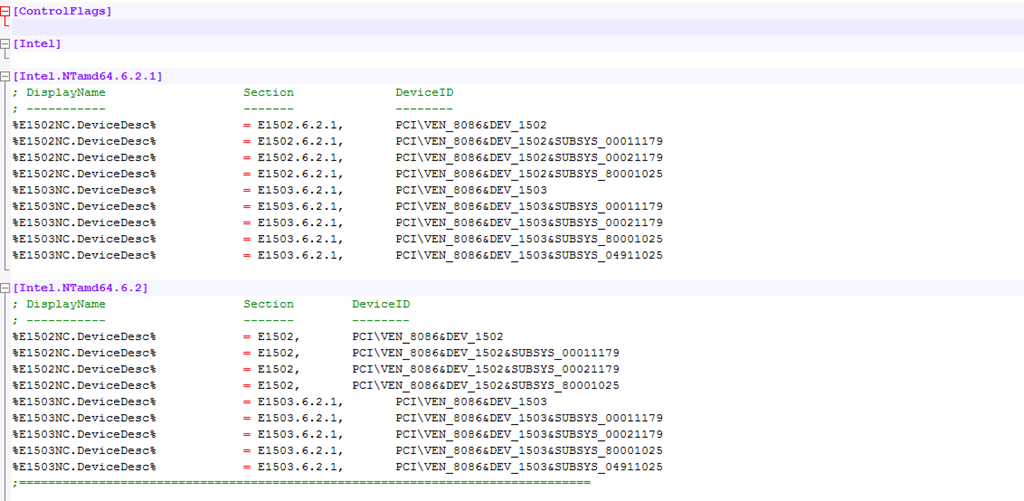1024x501 pixels.
Task: Click PCI\VEN_8086&DEV_1502 on the first E1502.6.2.1 line
Action: pyautogui.click(x=471, y=125)
